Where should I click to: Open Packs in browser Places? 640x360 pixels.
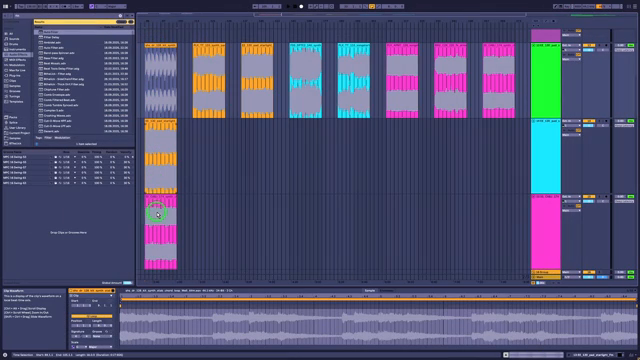point(13,117)
